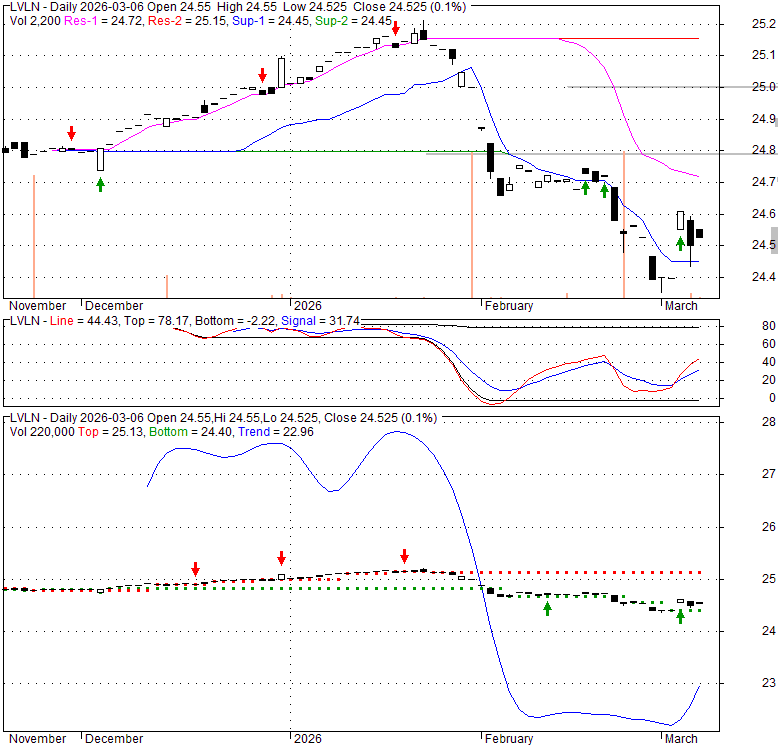Image resolution: width=780 pixels, height=745 pixels.
Task: Click the 25.2 price level on right axis
Action: 764,24
